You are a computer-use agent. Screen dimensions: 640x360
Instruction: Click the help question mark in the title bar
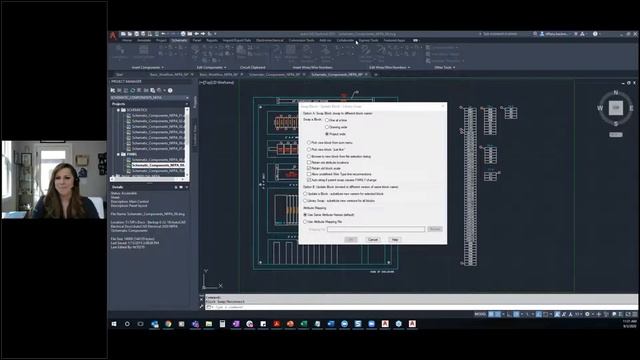click(595, 34)
